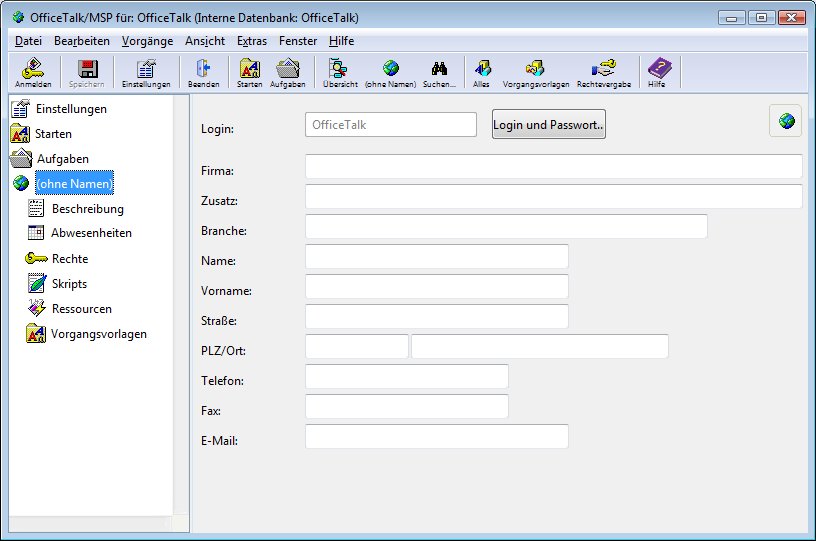Open the Hilfe menu in the menu bar
816x541 pixels.
click(x=341, y=41)
